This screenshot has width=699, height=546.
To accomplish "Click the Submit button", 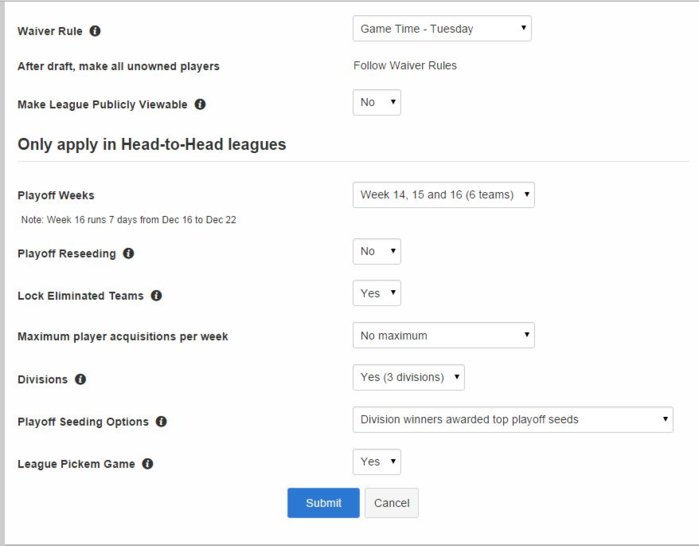I will [323, 503].
